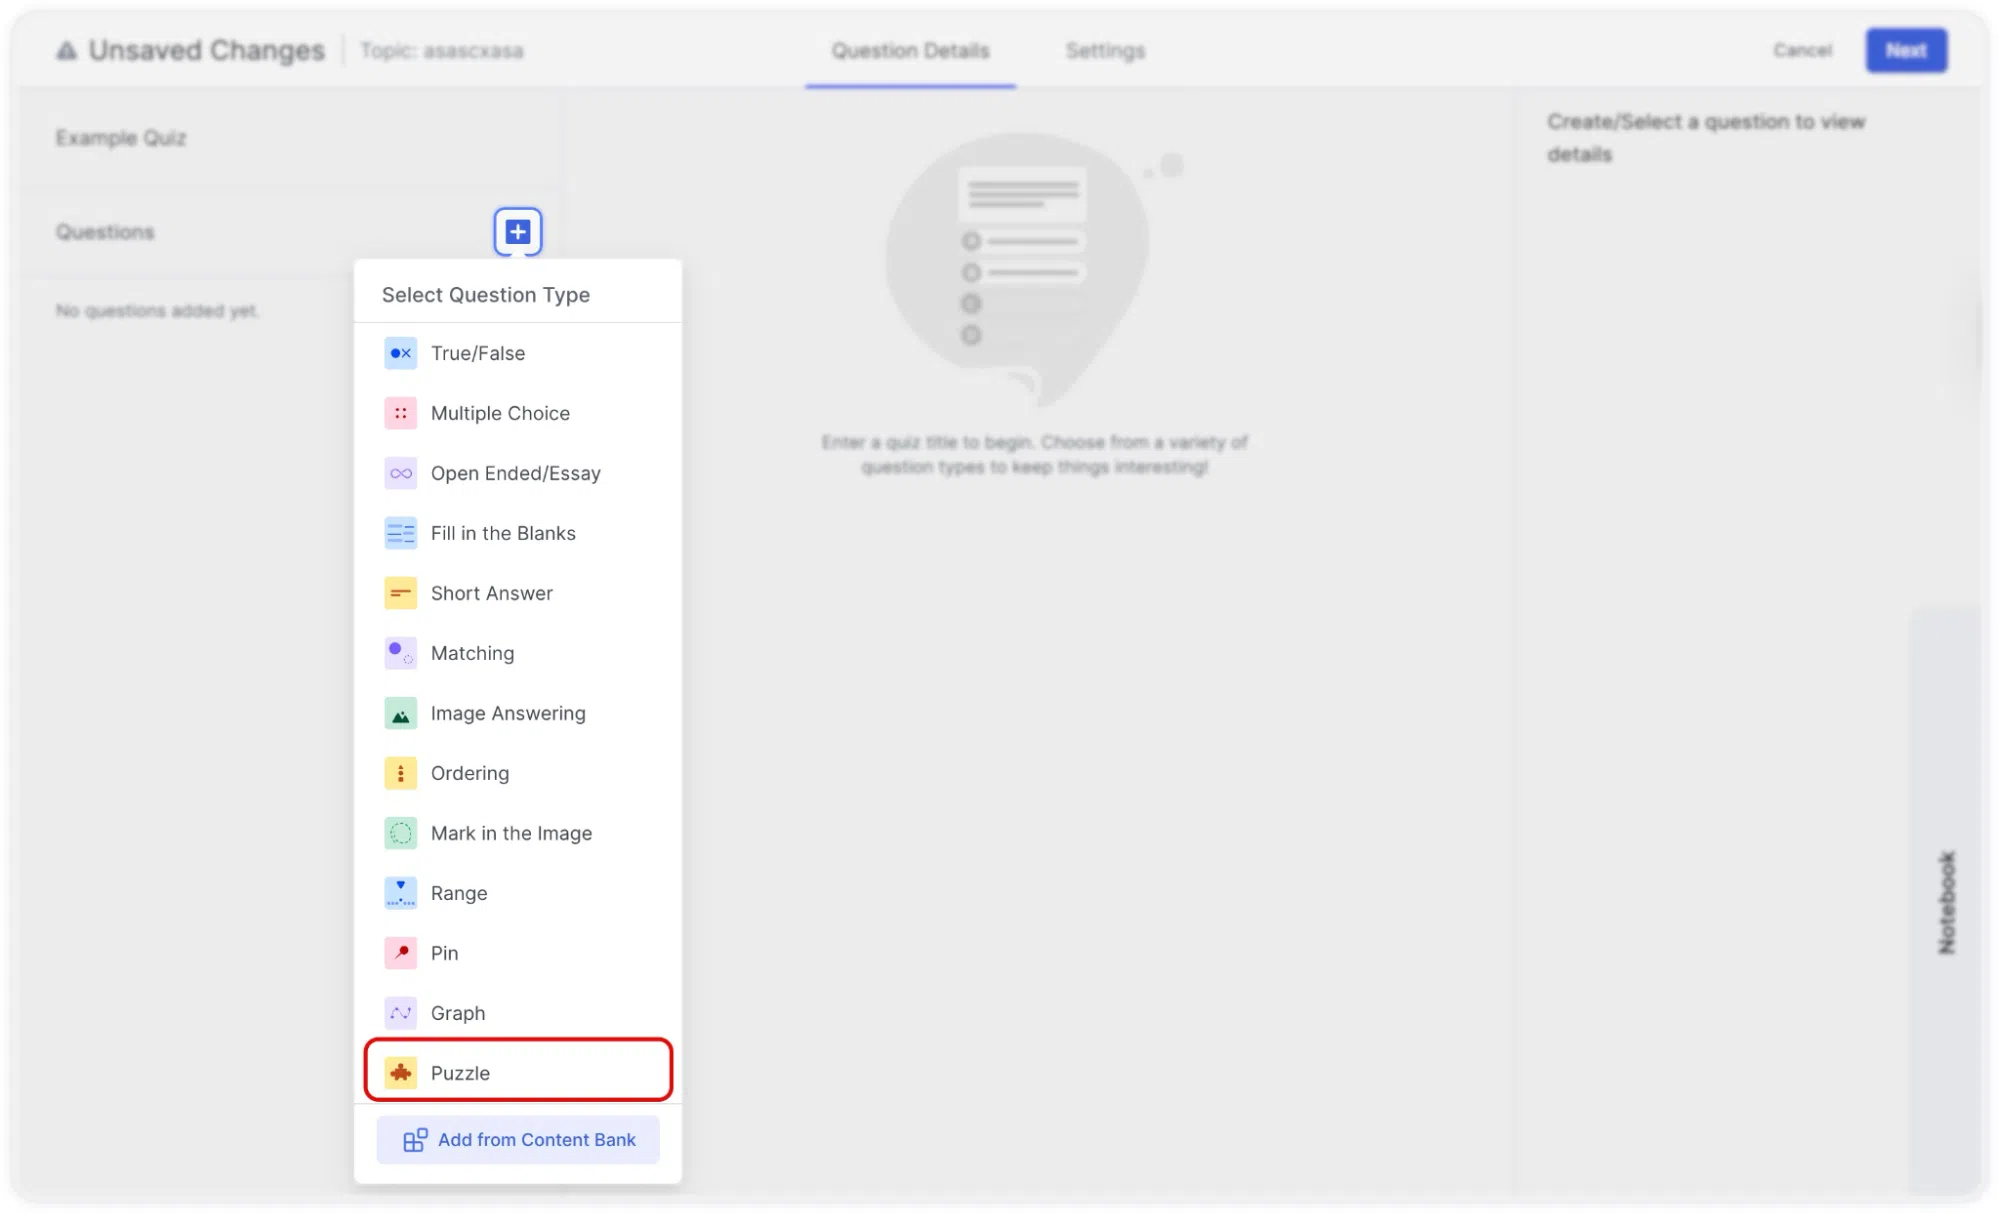Choose the Pin question type

[518, 953]
